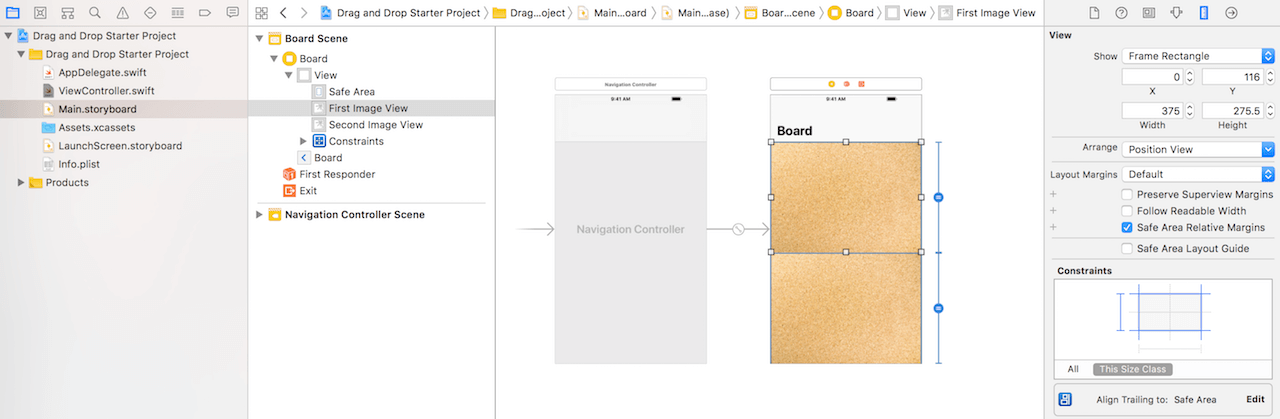Expand the Constraints tree item
This screenshot has height=419, width=1280.
click(x=303, y=142)
